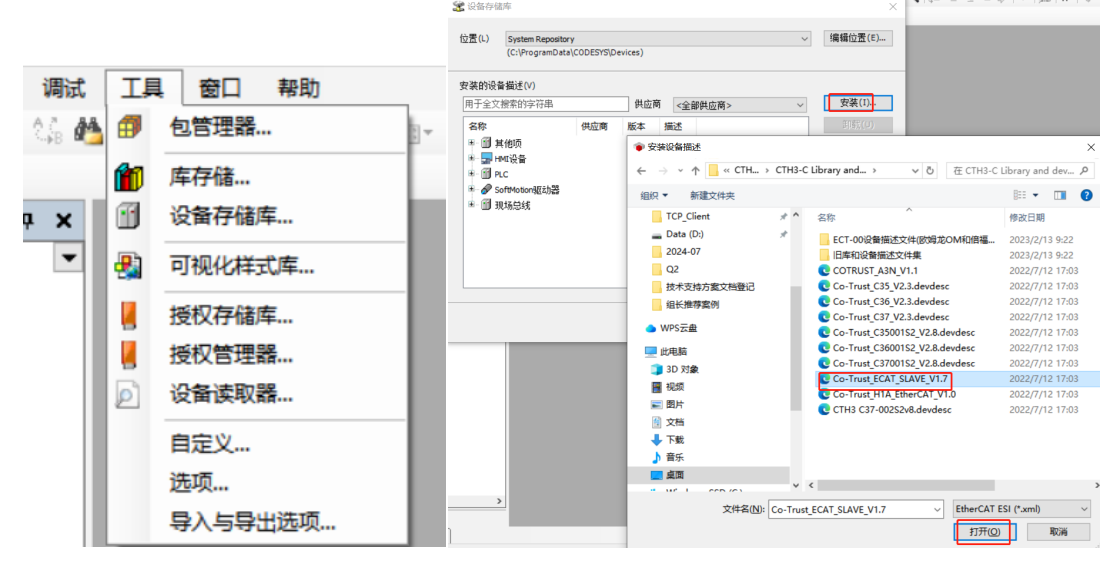Click 新建文件夹 new folder button
This screenshot has height=562, width=1117.
(712, 195)
